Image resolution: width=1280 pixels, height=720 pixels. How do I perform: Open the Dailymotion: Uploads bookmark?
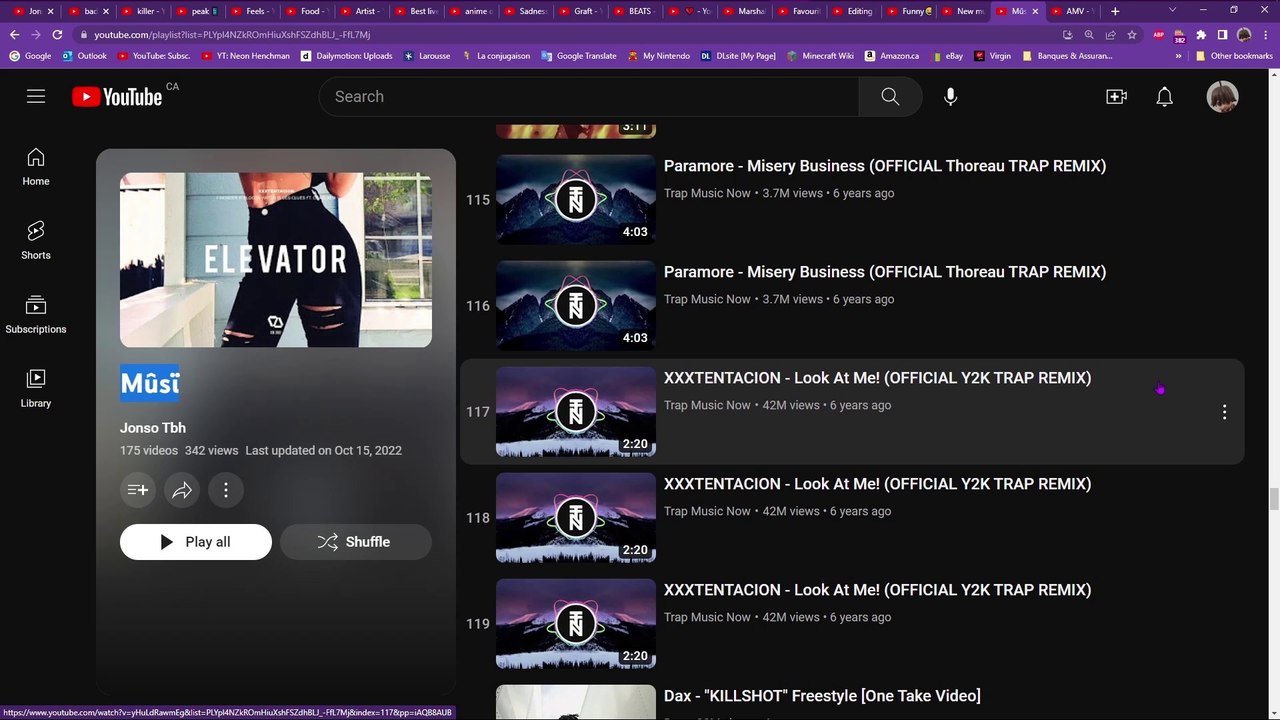[x=346, y=56]
